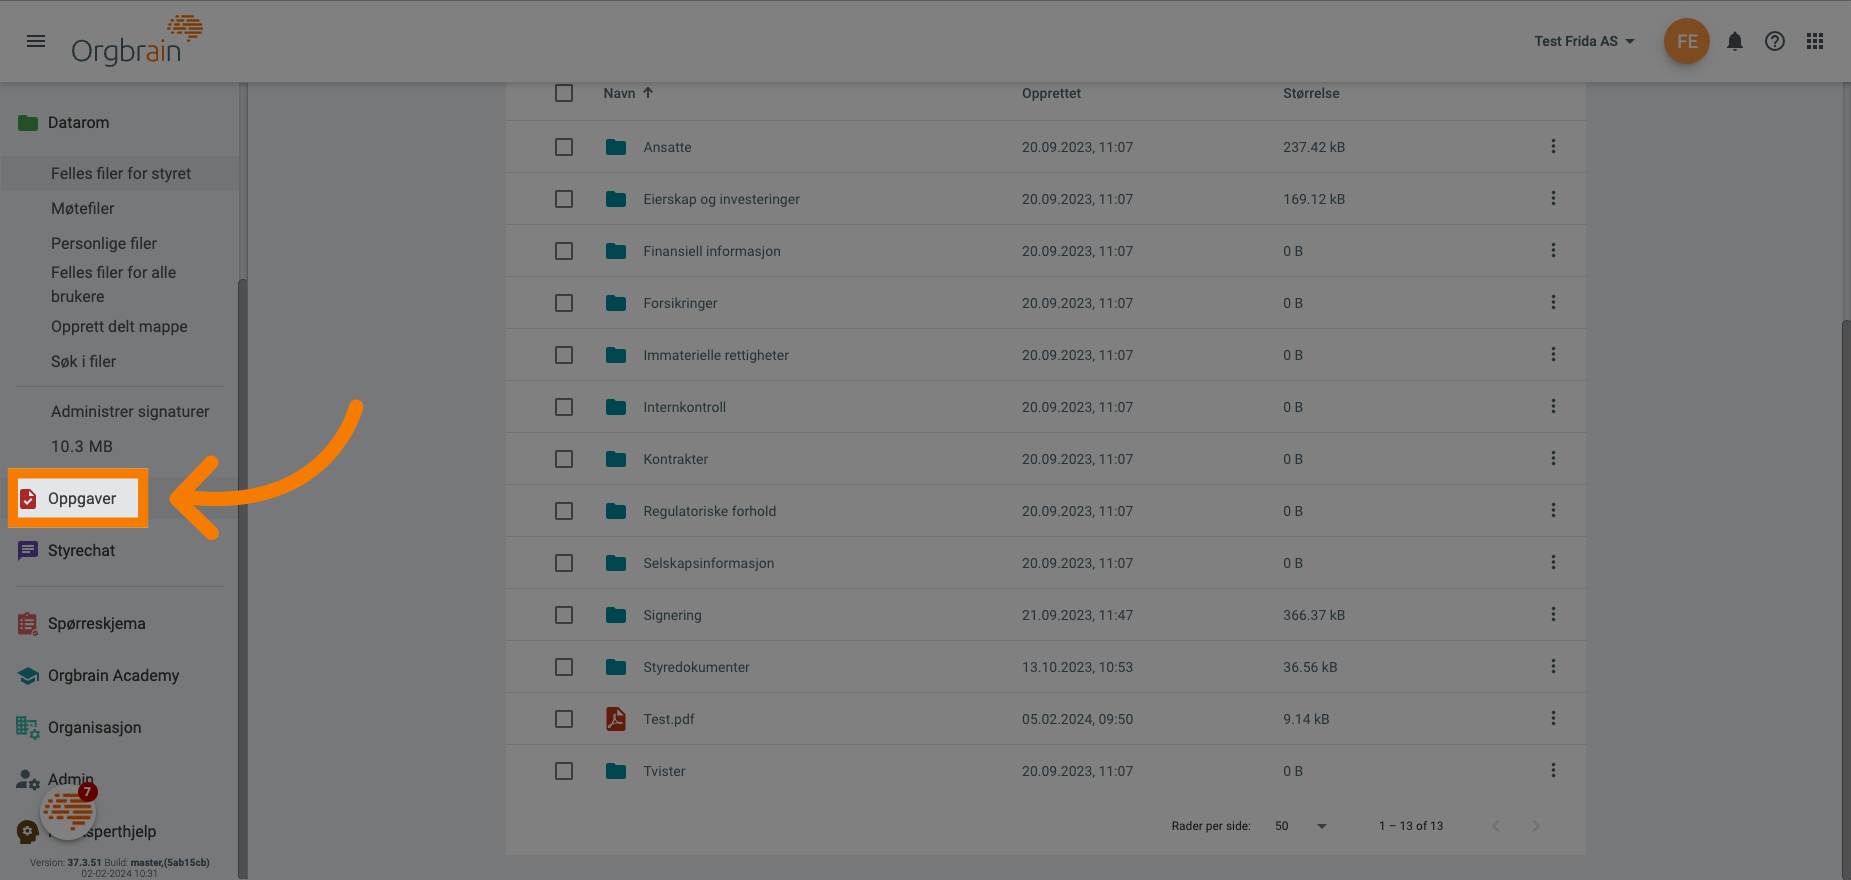Open the Test.pdf file icon
1851x880 pixels.
[616, 719]
